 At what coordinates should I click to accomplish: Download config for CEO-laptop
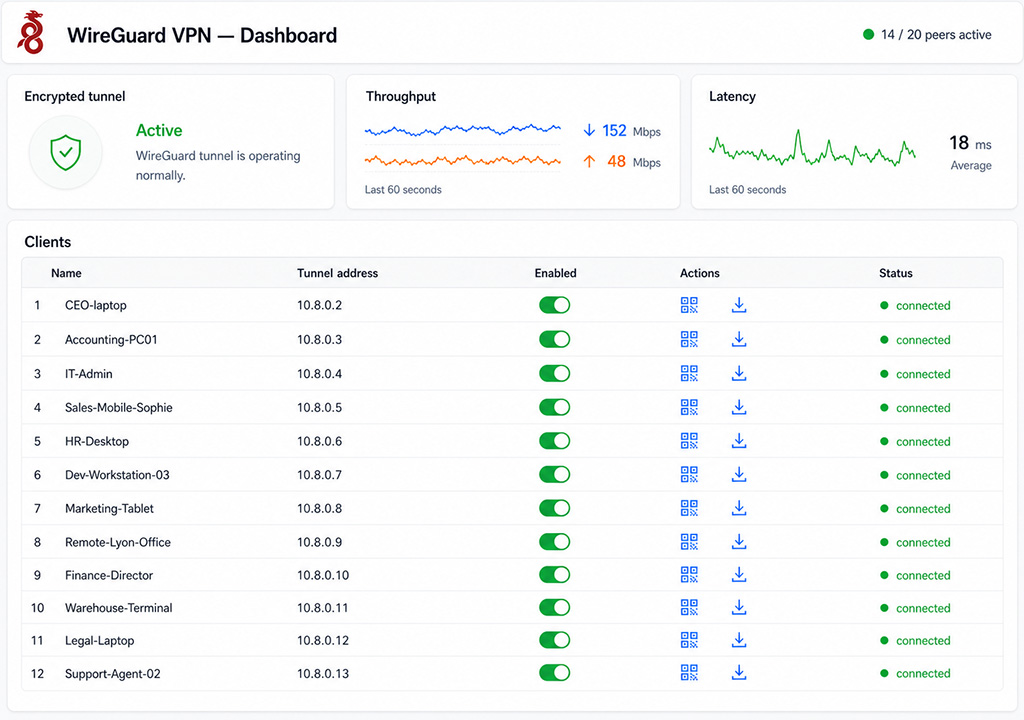739,305
